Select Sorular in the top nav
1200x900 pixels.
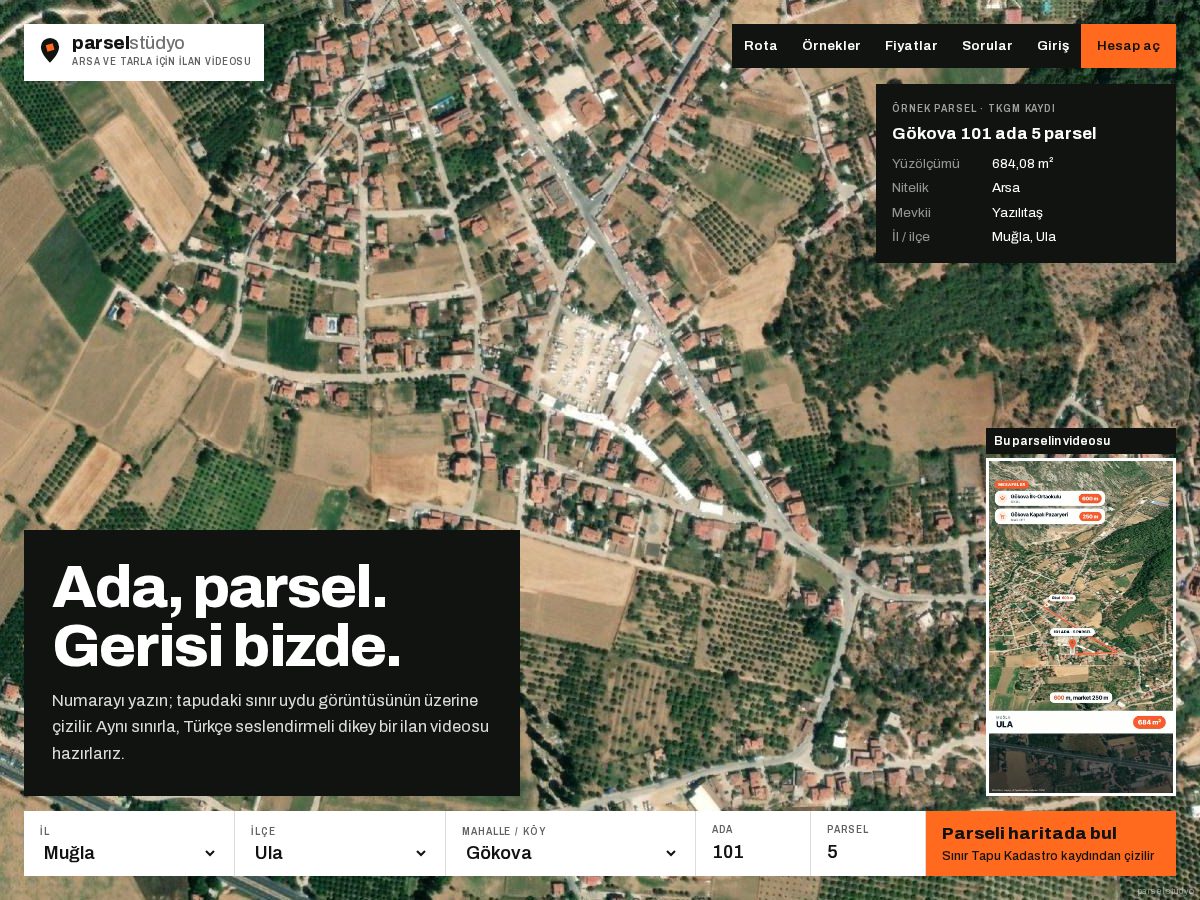[x=987, y=46]
